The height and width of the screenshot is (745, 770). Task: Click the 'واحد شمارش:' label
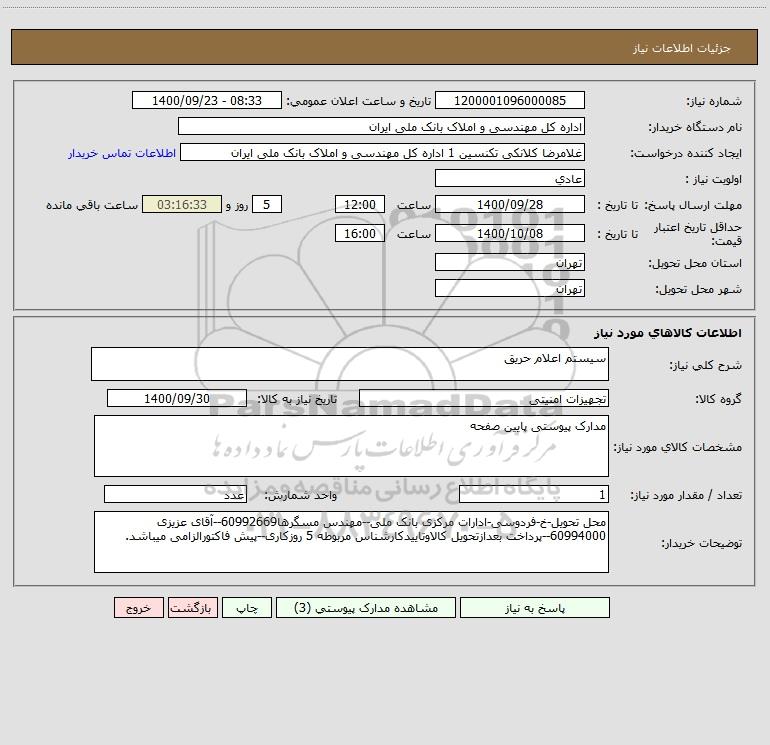pos(301,495)
